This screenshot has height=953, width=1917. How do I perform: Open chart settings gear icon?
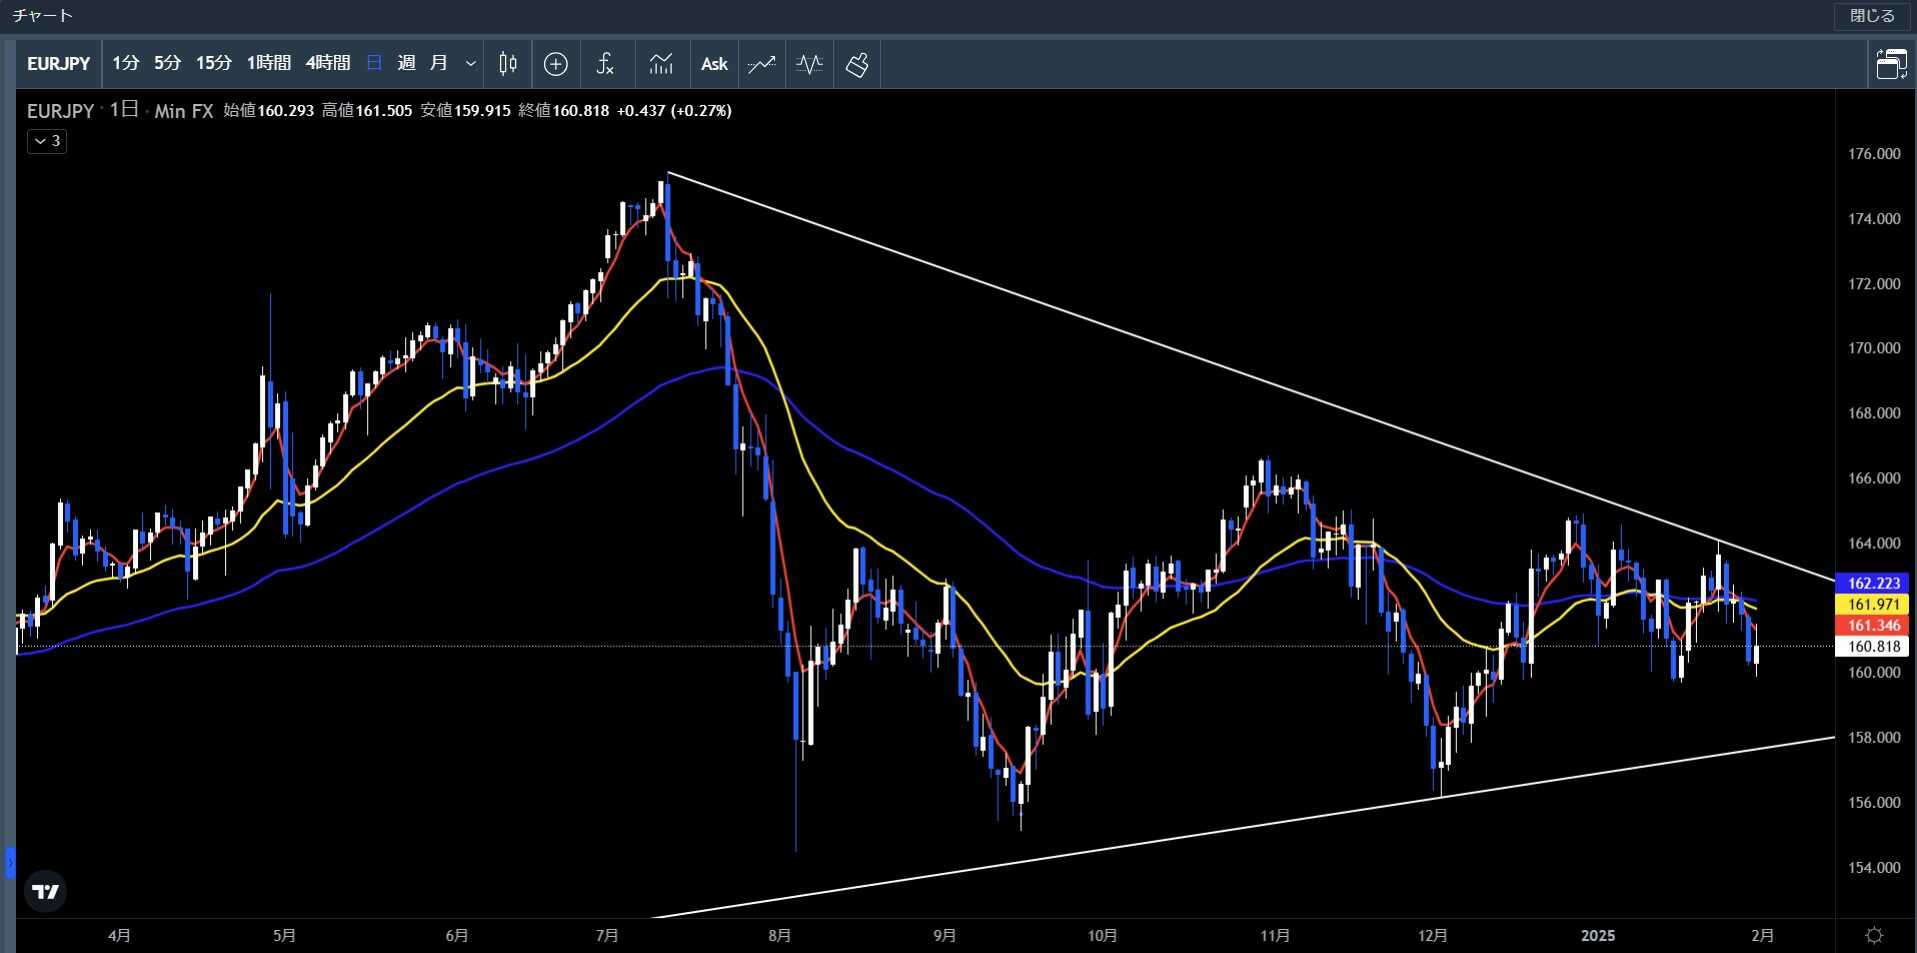[x=1874, y=935]
